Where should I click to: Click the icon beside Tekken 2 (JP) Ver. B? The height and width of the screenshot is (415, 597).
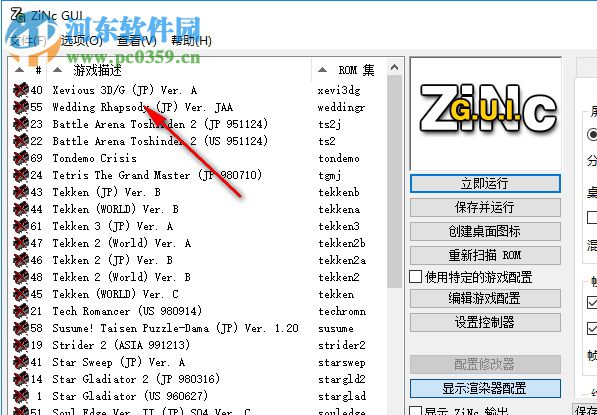pos(21,260)
